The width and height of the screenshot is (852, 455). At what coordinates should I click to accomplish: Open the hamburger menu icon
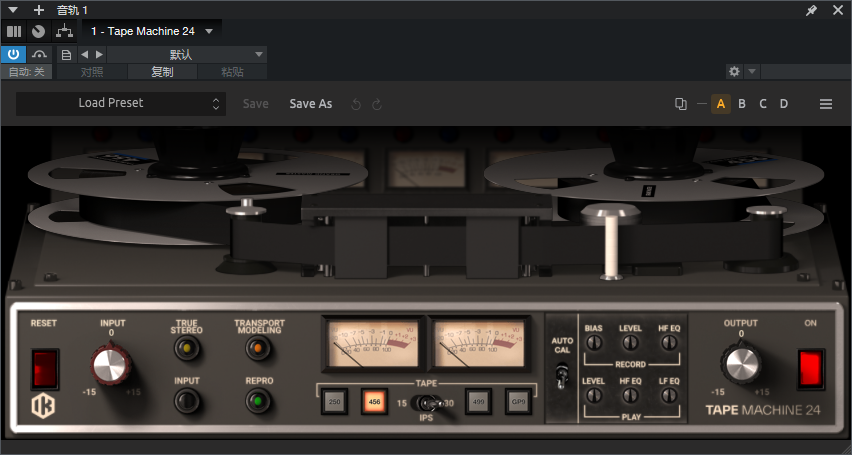[826, 104]
